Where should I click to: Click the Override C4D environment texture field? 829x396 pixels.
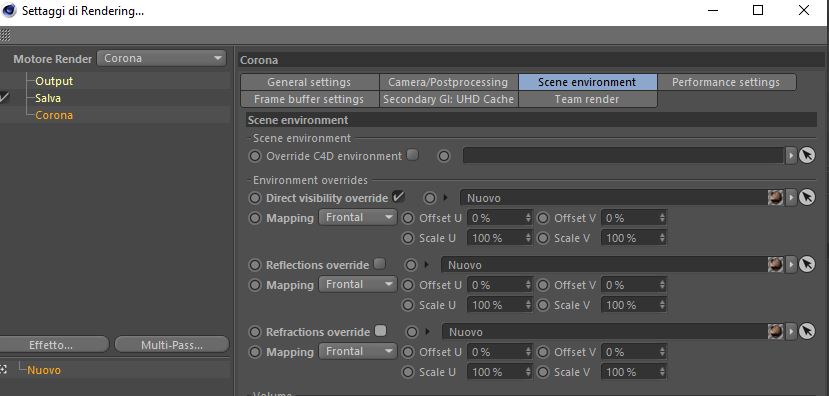tap(623, 155)
